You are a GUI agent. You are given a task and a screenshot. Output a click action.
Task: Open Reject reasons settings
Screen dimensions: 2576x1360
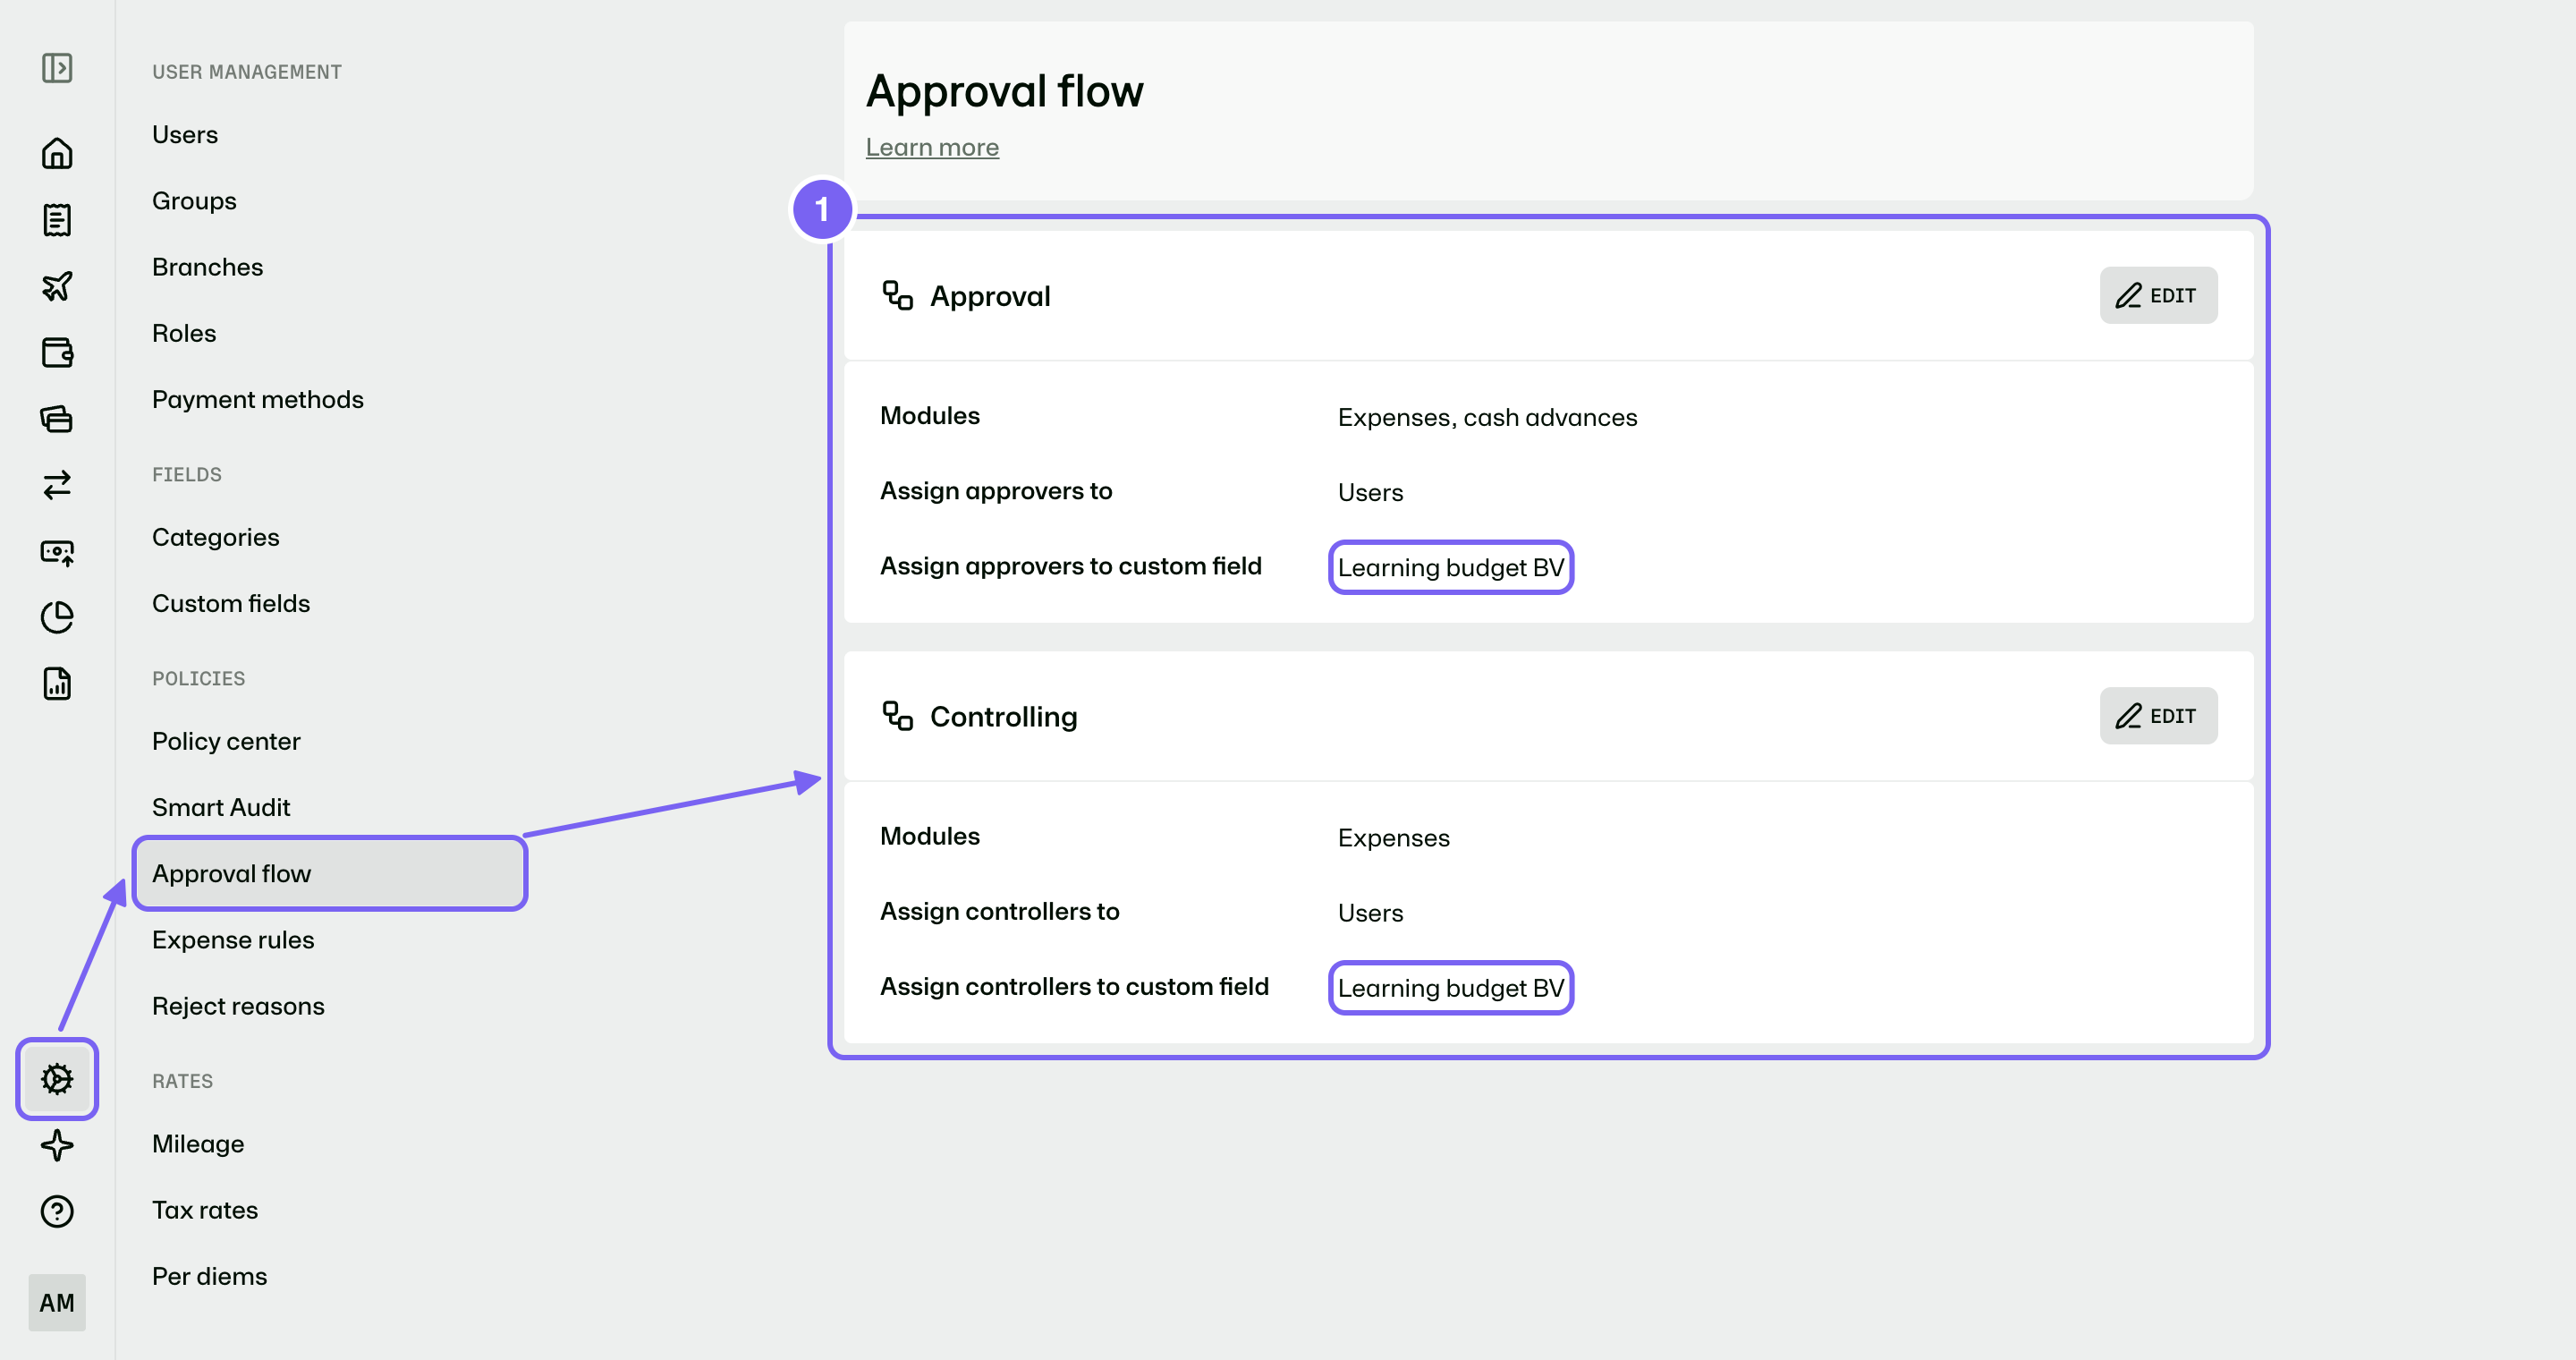point(238,1006)
